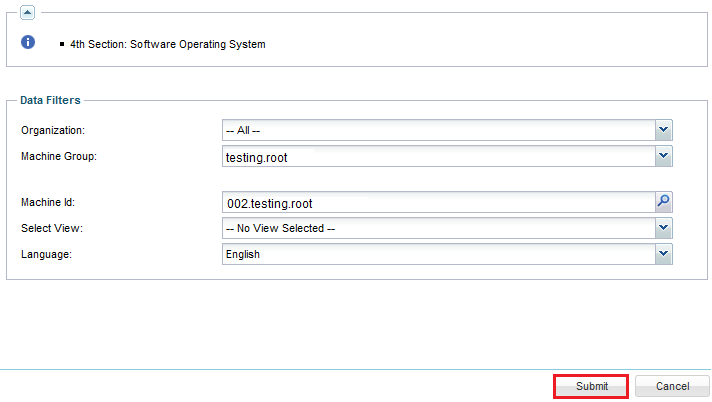Expand the Machine Group dropdown arrow

pyautogui.click(x=663, y=156)
